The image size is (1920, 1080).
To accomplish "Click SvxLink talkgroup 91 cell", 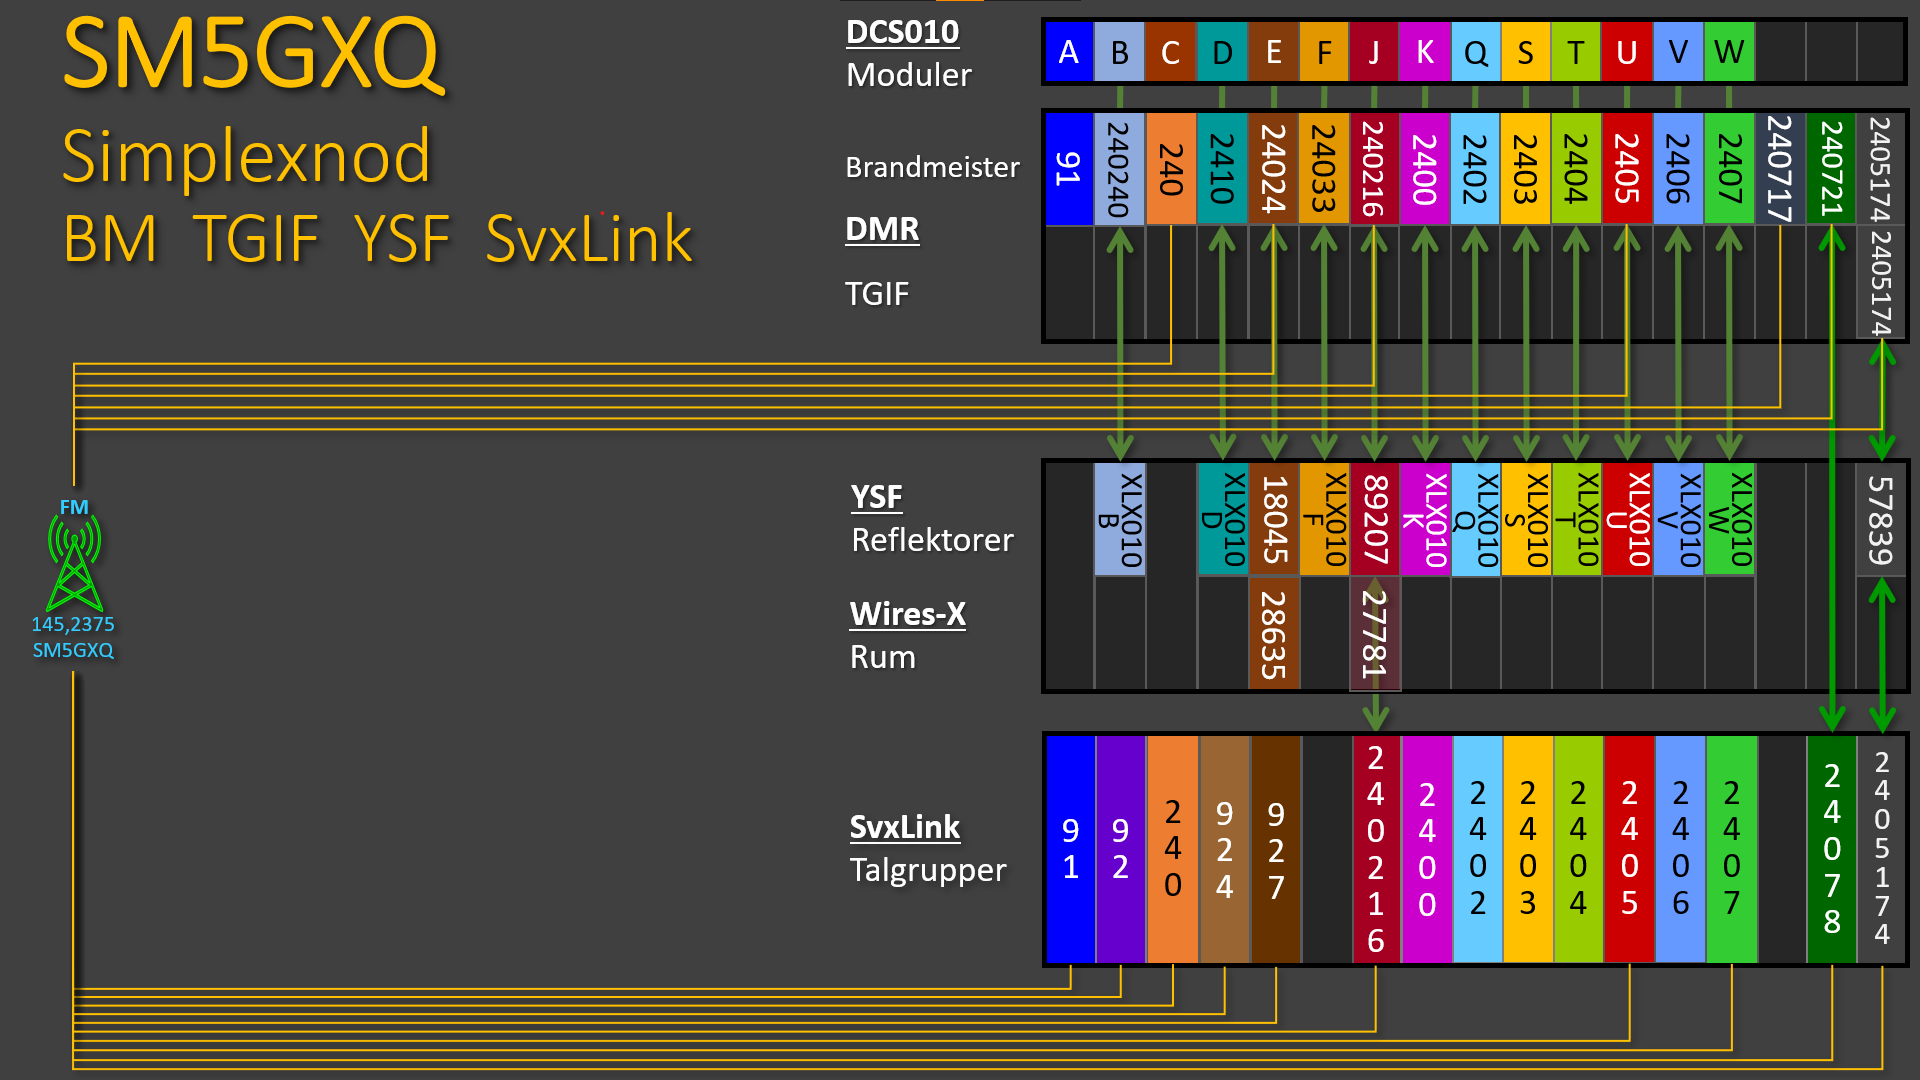I will click(x=1070, y=849).
